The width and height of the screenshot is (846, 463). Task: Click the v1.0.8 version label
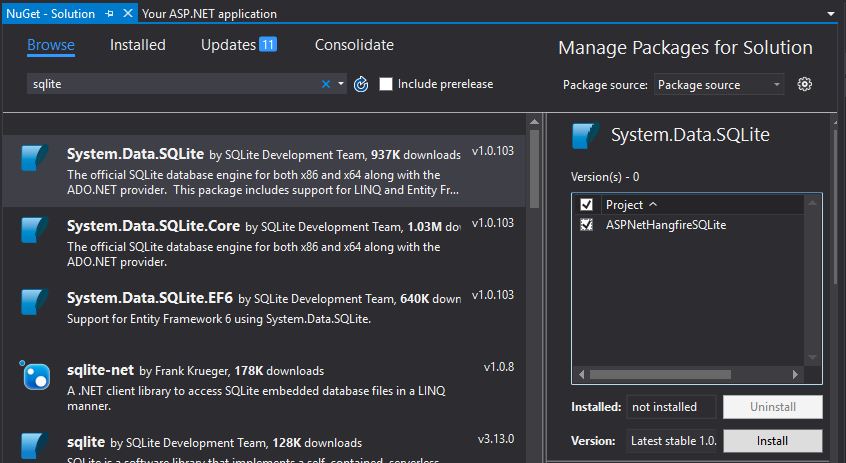coord(499,367)
